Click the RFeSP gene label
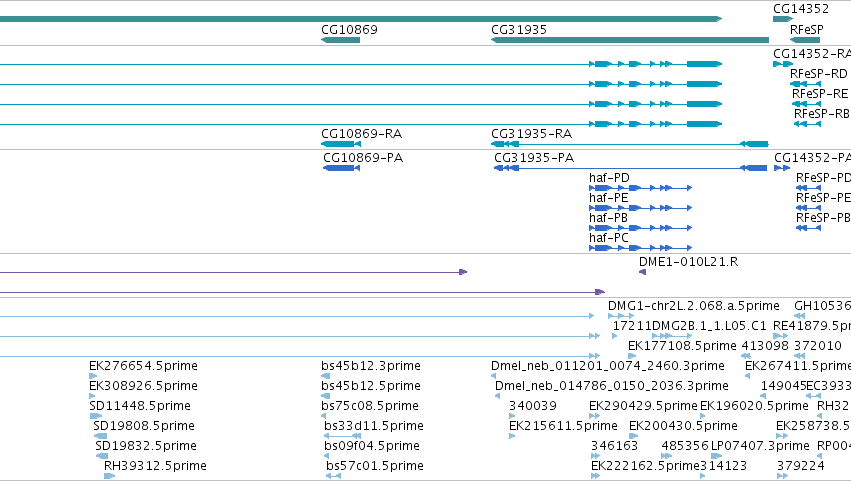Image resolution: width=851 pixels, height=481 pixels. pos(806,30)
